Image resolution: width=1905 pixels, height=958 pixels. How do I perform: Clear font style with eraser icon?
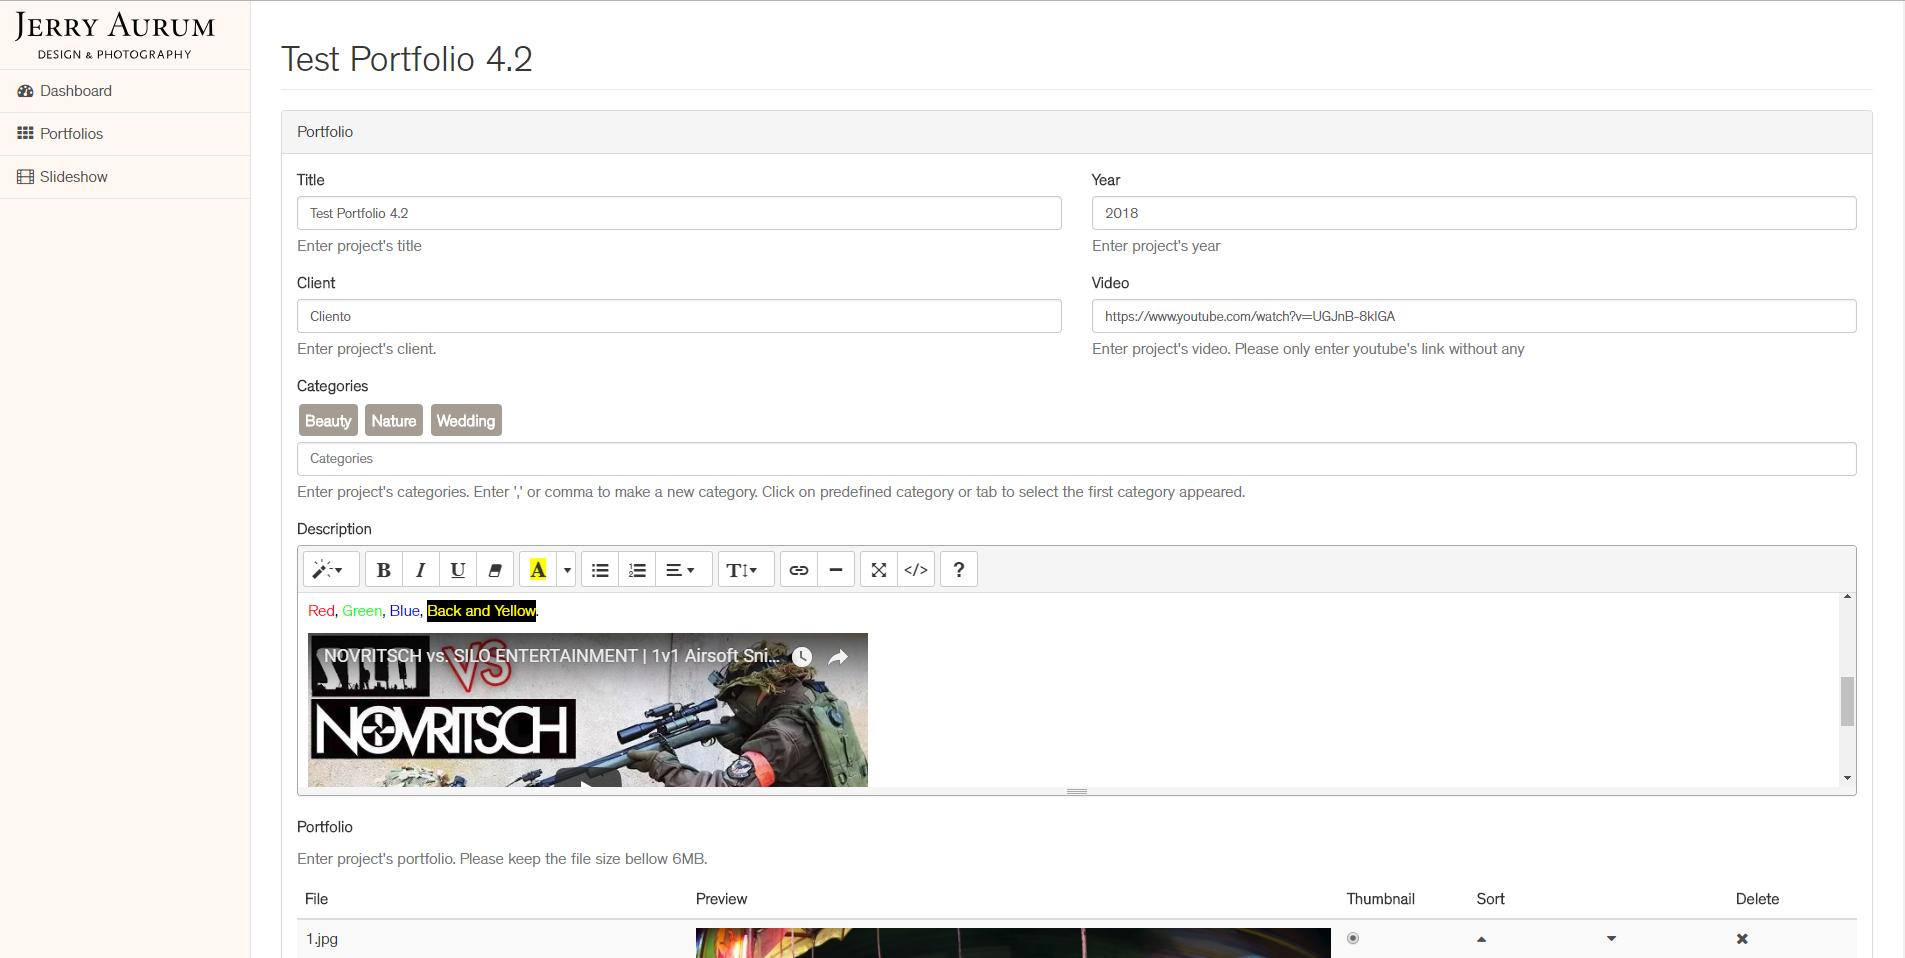(x=495, y=570)
